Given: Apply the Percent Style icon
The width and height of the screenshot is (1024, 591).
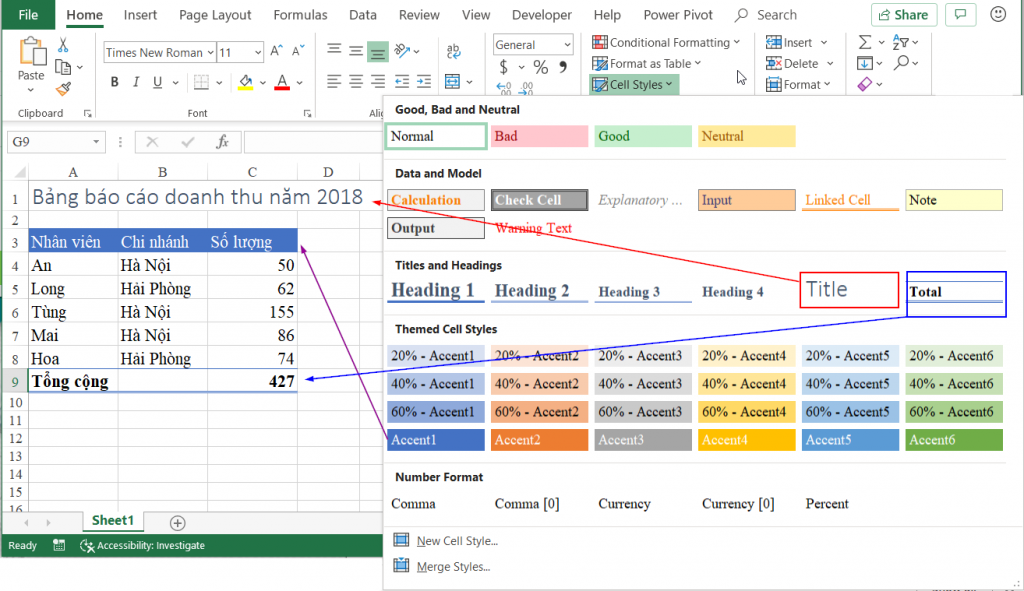Looking at the screenshot, I should coord(541,67).
